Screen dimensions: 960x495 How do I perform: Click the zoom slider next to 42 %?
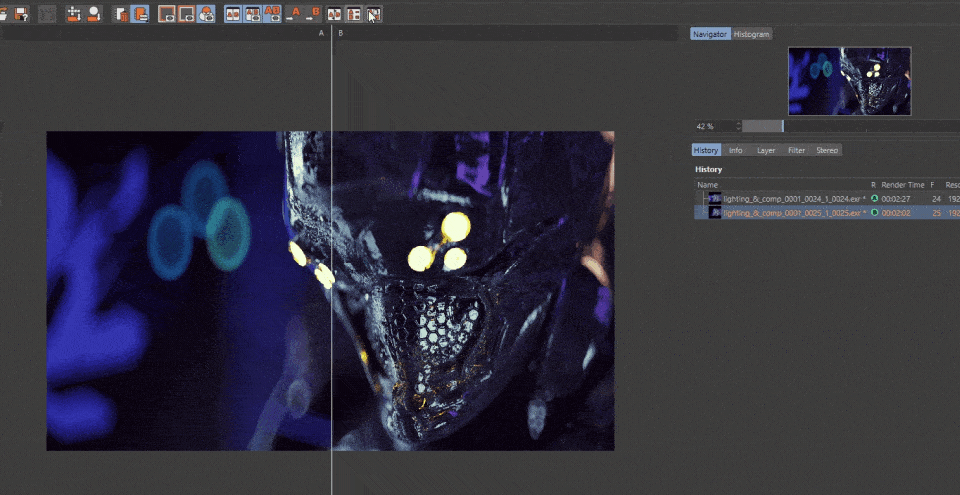[x=851, y=126]
